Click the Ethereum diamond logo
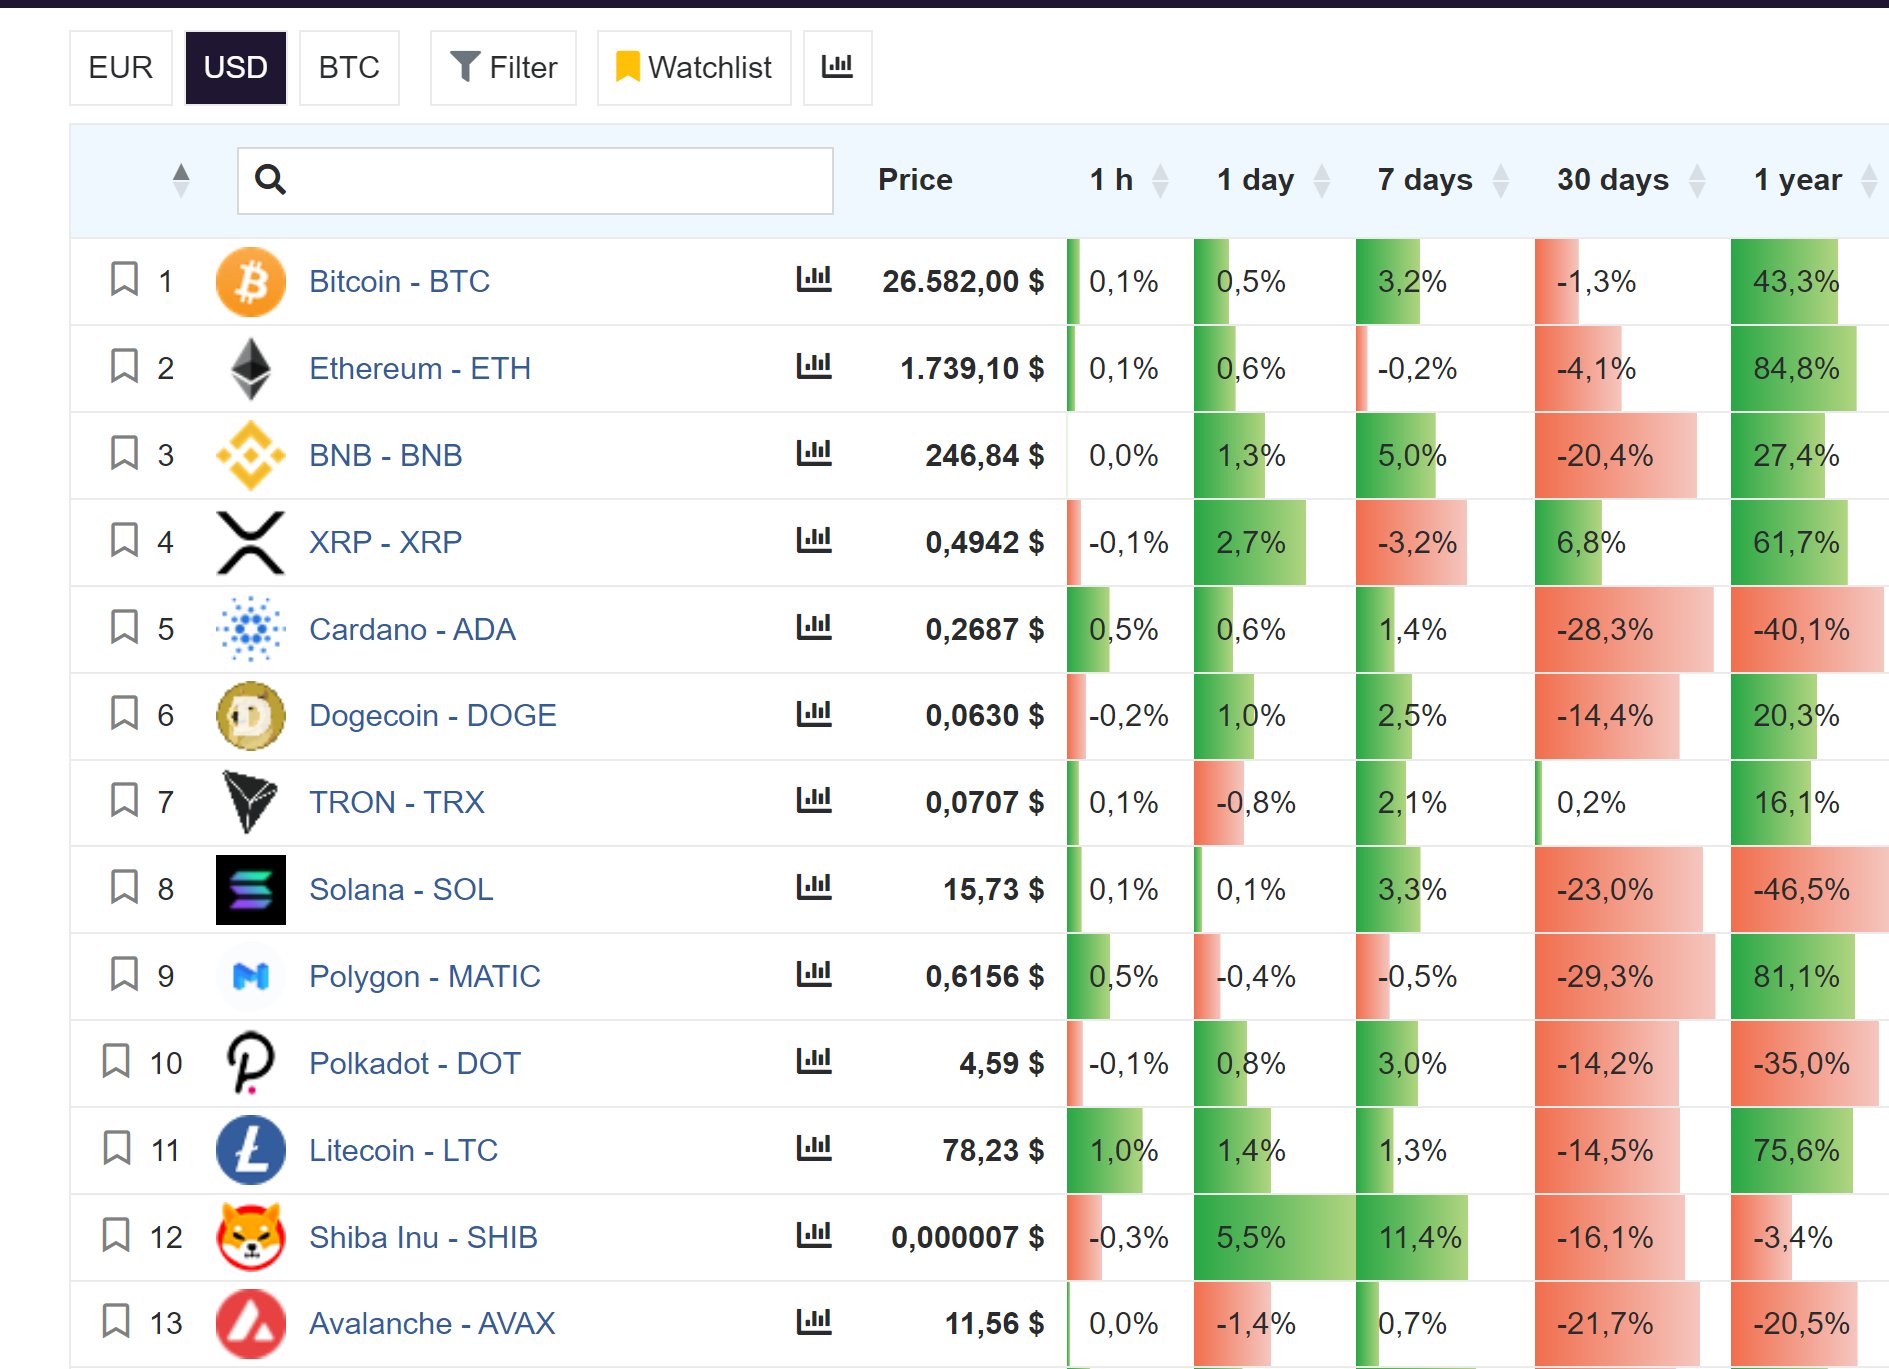The image size is (1889, 1369). pyautogui.click(x=251, y=369)
